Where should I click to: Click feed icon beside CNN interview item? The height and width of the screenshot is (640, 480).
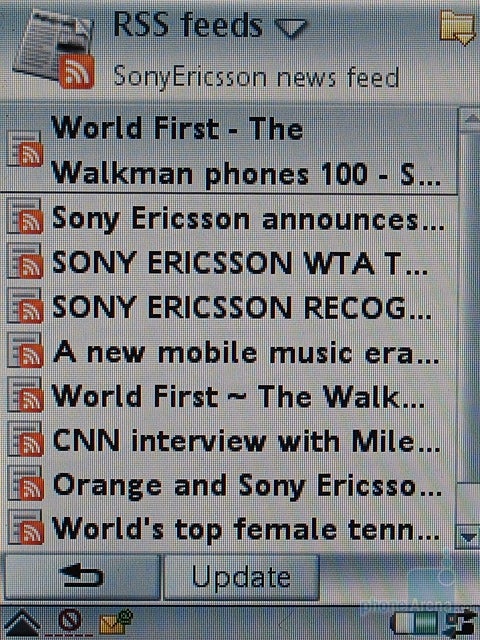click(25, 439)
